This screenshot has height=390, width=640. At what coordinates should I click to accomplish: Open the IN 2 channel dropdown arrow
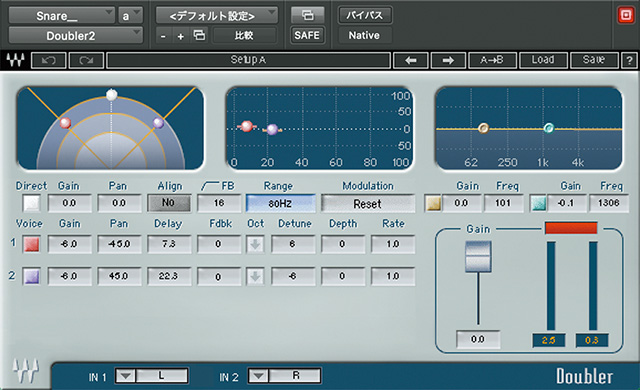pos(258,376)
